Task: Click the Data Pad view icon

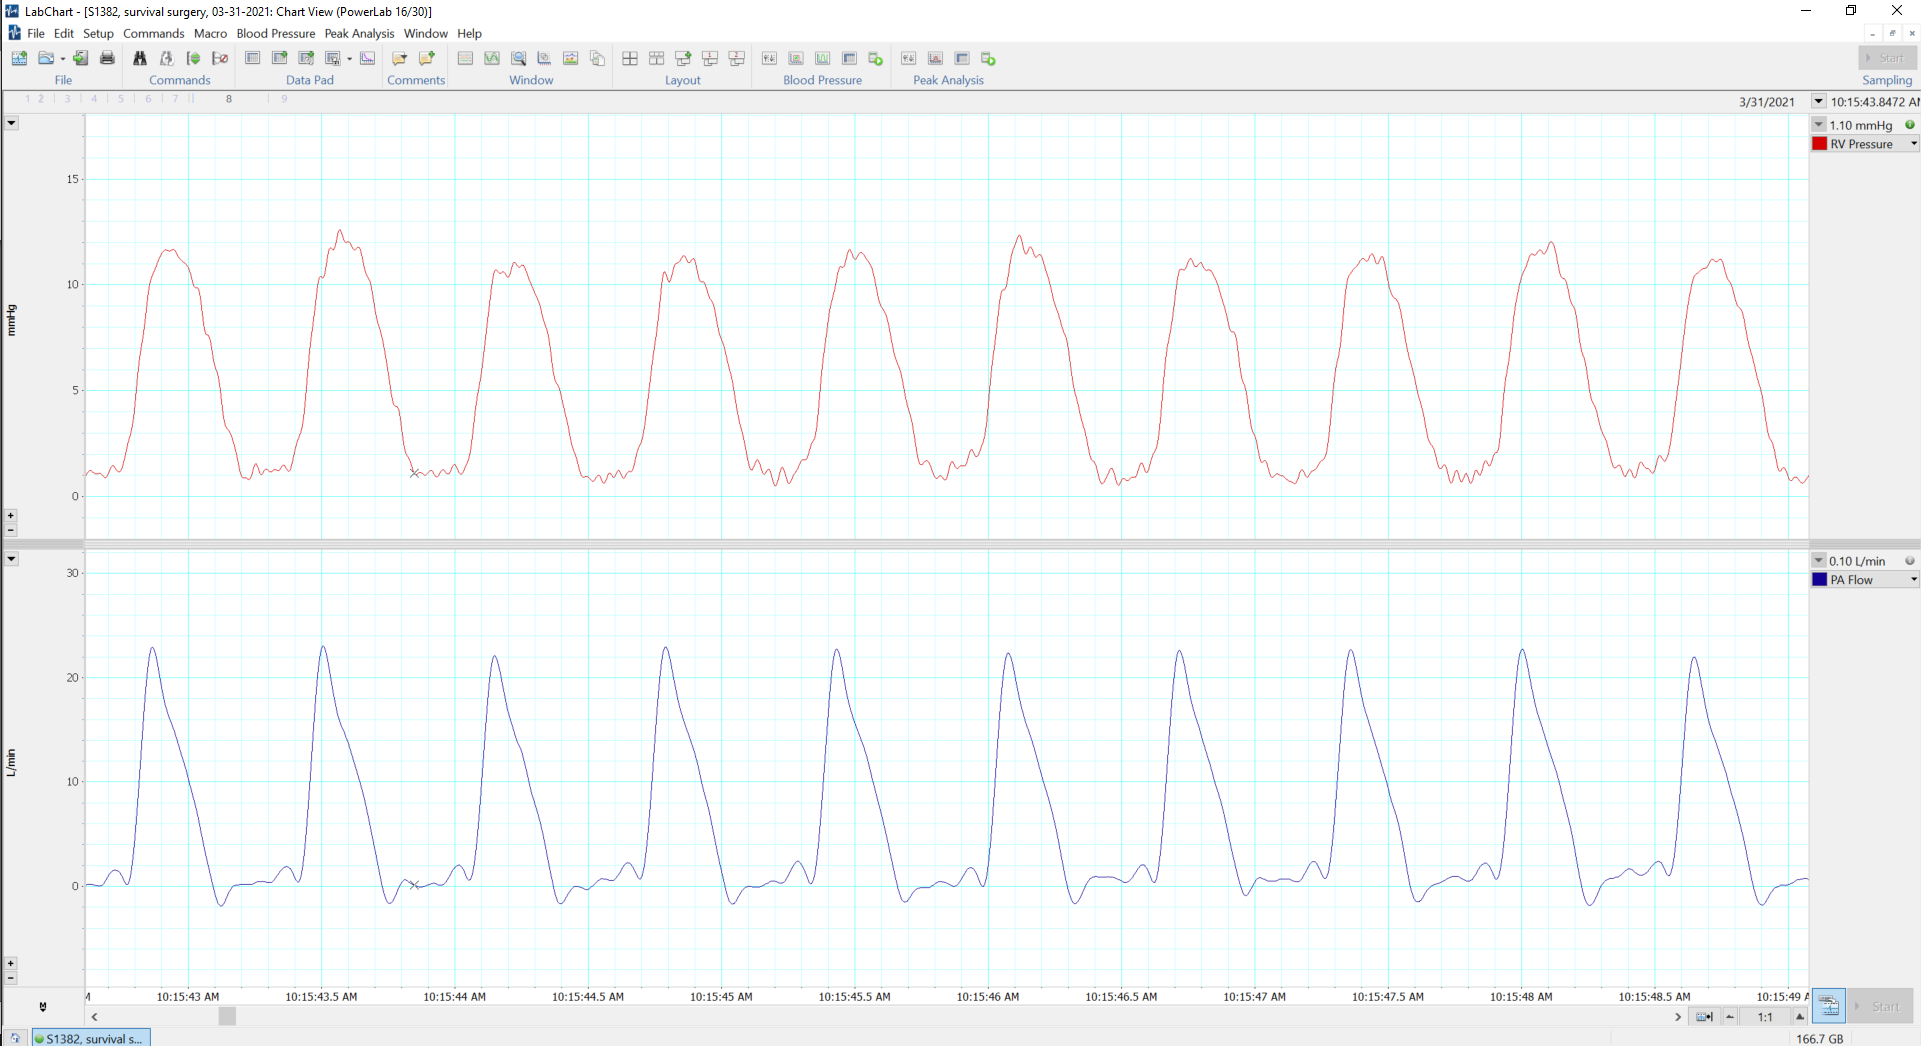Action: pyautogui.click(x=253, y=58)
